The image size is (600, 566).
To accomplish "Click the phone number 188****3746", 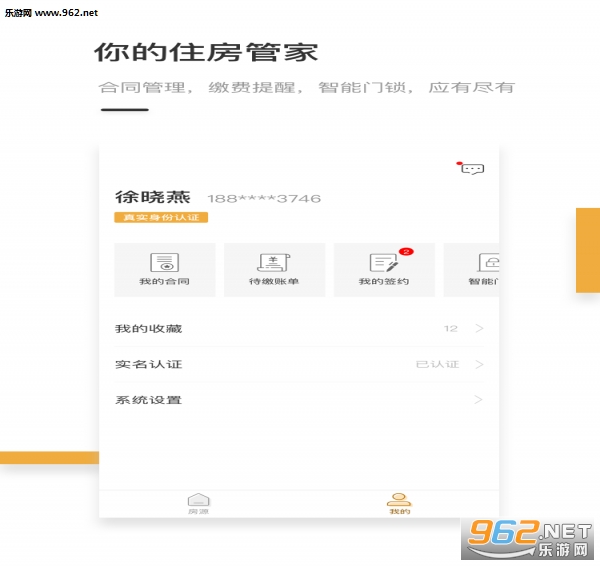I will tap(264, 198).
